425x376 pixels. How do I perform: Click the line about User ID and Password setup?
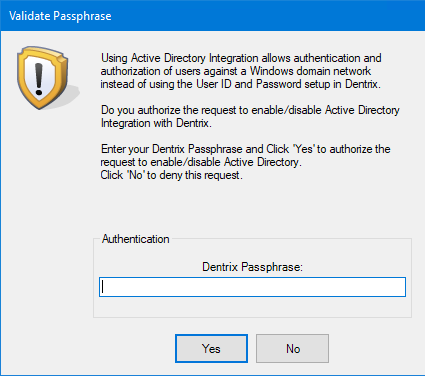coord(240,84)
